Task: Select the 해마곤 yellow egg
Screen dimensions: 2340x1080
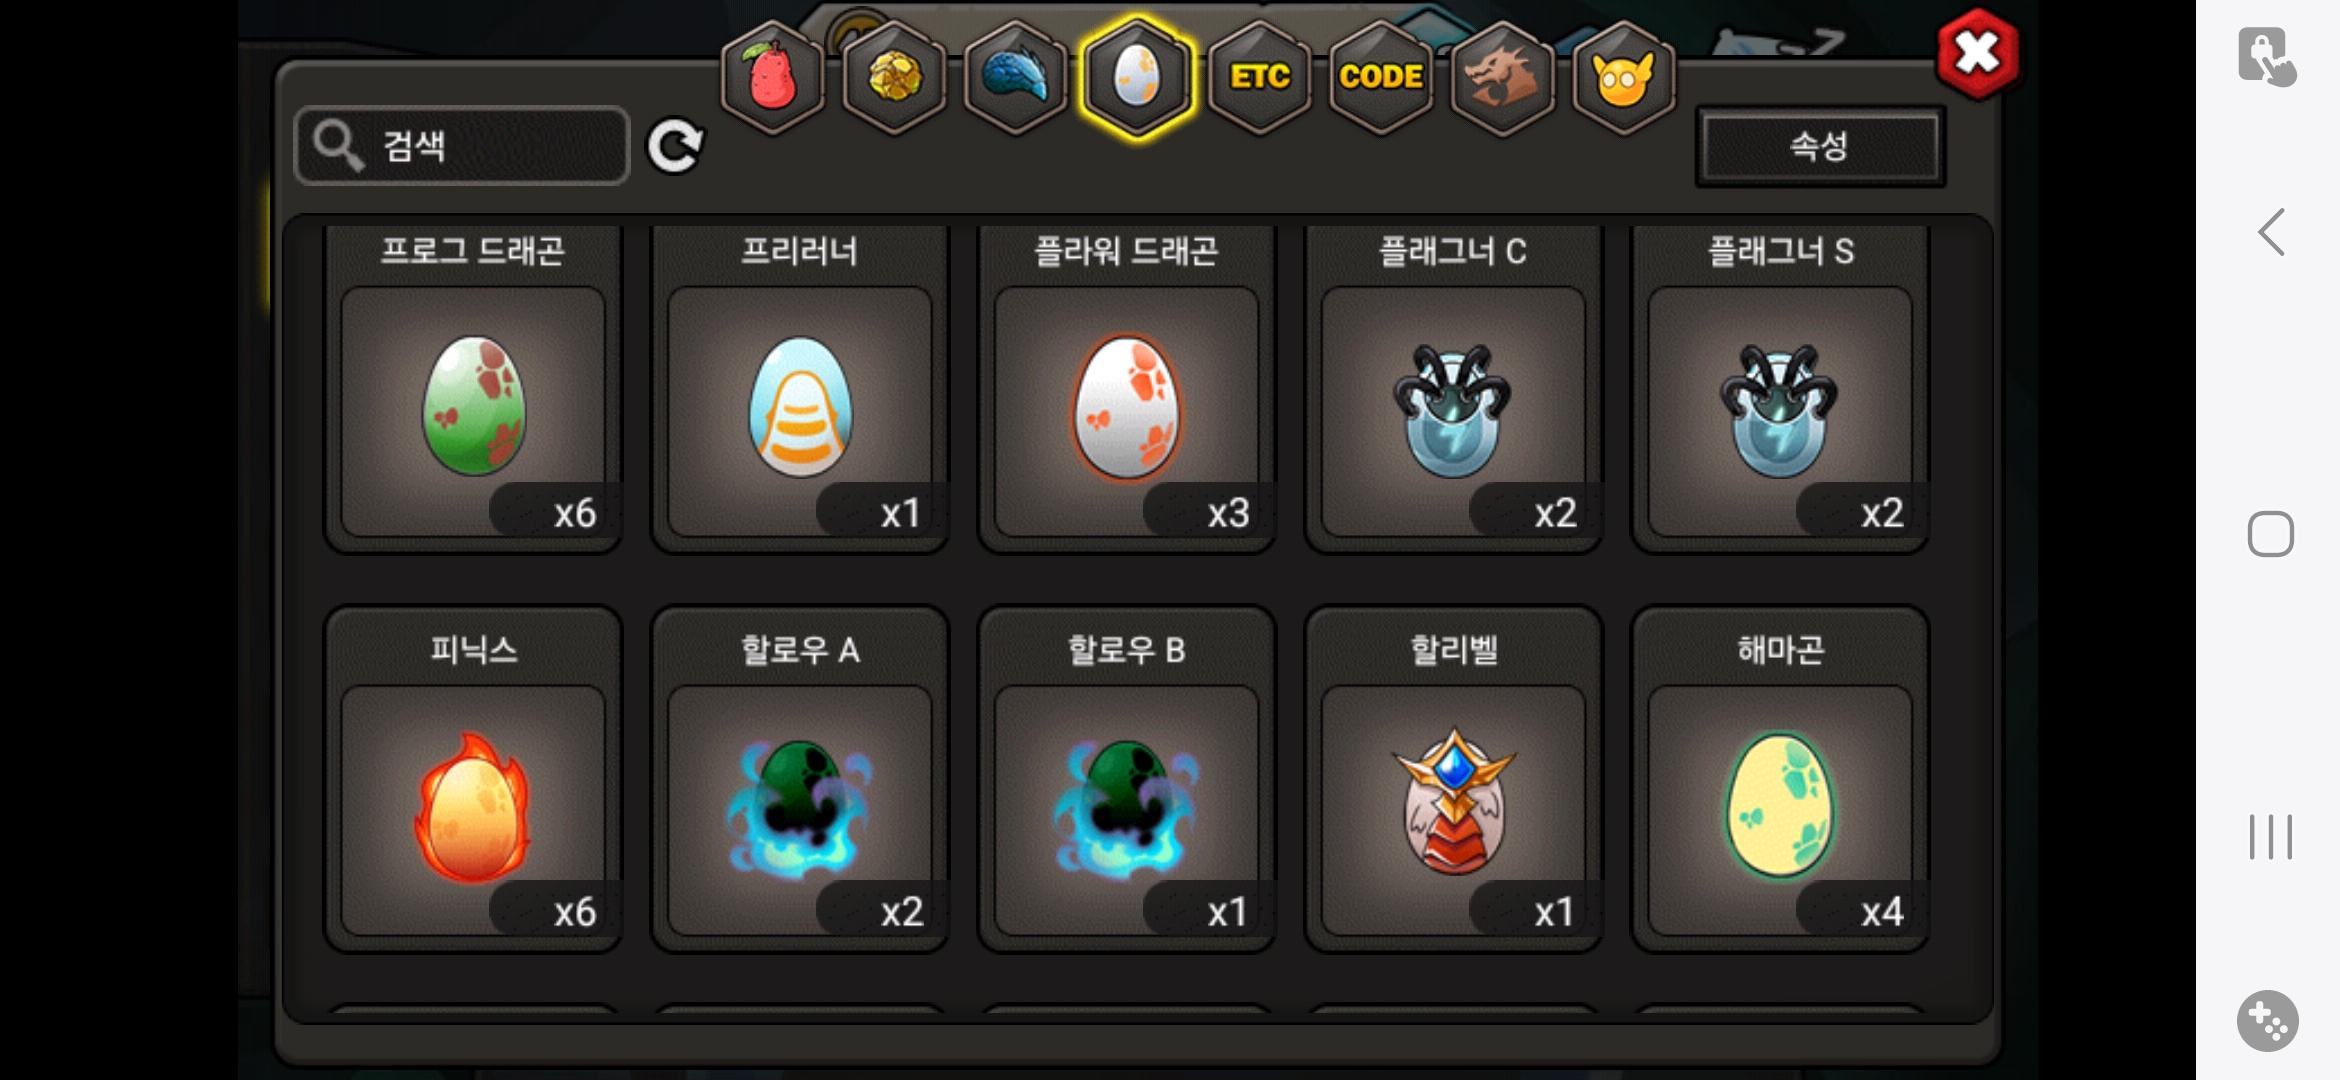Action: coord(1780,780)
